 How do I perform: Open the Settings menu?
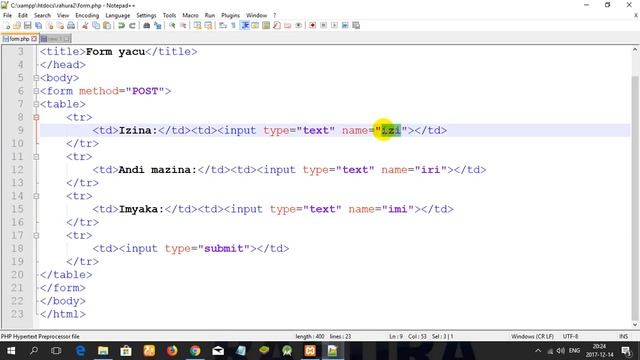coord(146,15)
